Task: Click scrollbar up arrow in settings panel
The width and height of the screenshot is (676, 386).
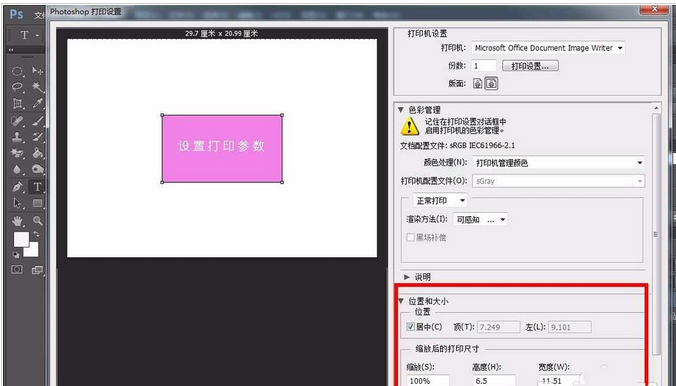Action: click(656, 108)
